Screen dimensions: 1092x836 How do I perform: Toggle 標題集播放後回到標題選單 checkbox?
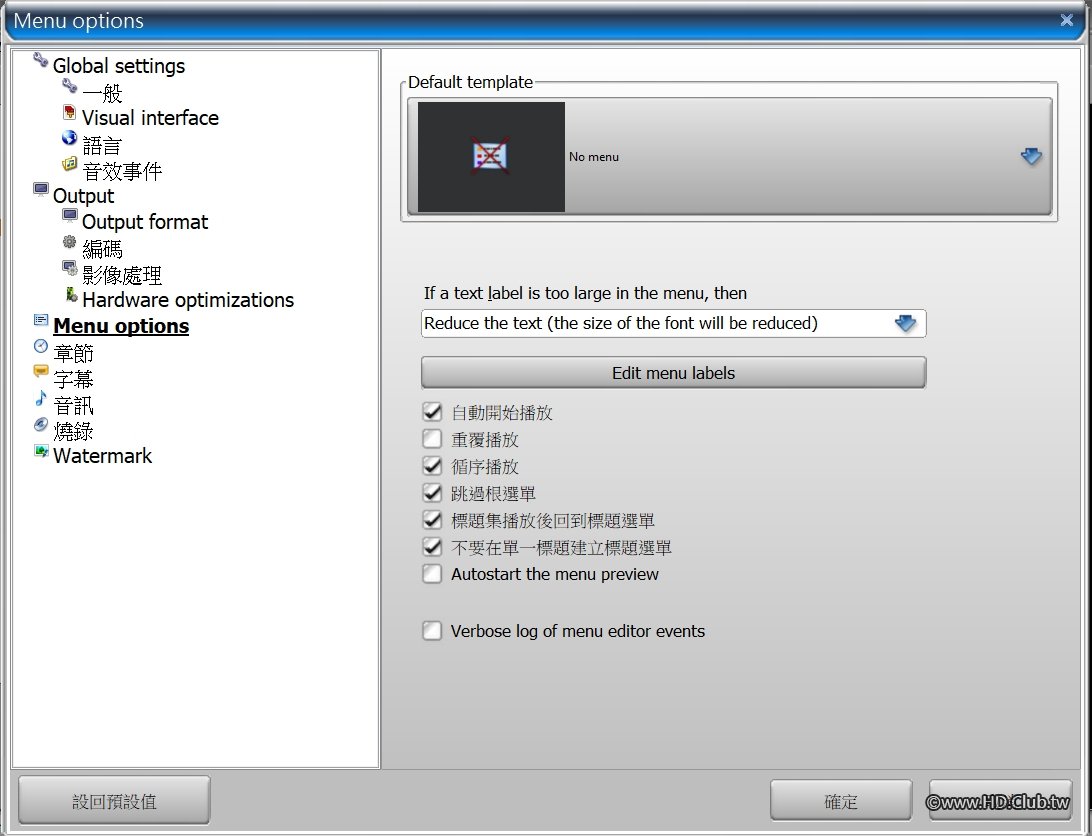[x=432, y=520]
